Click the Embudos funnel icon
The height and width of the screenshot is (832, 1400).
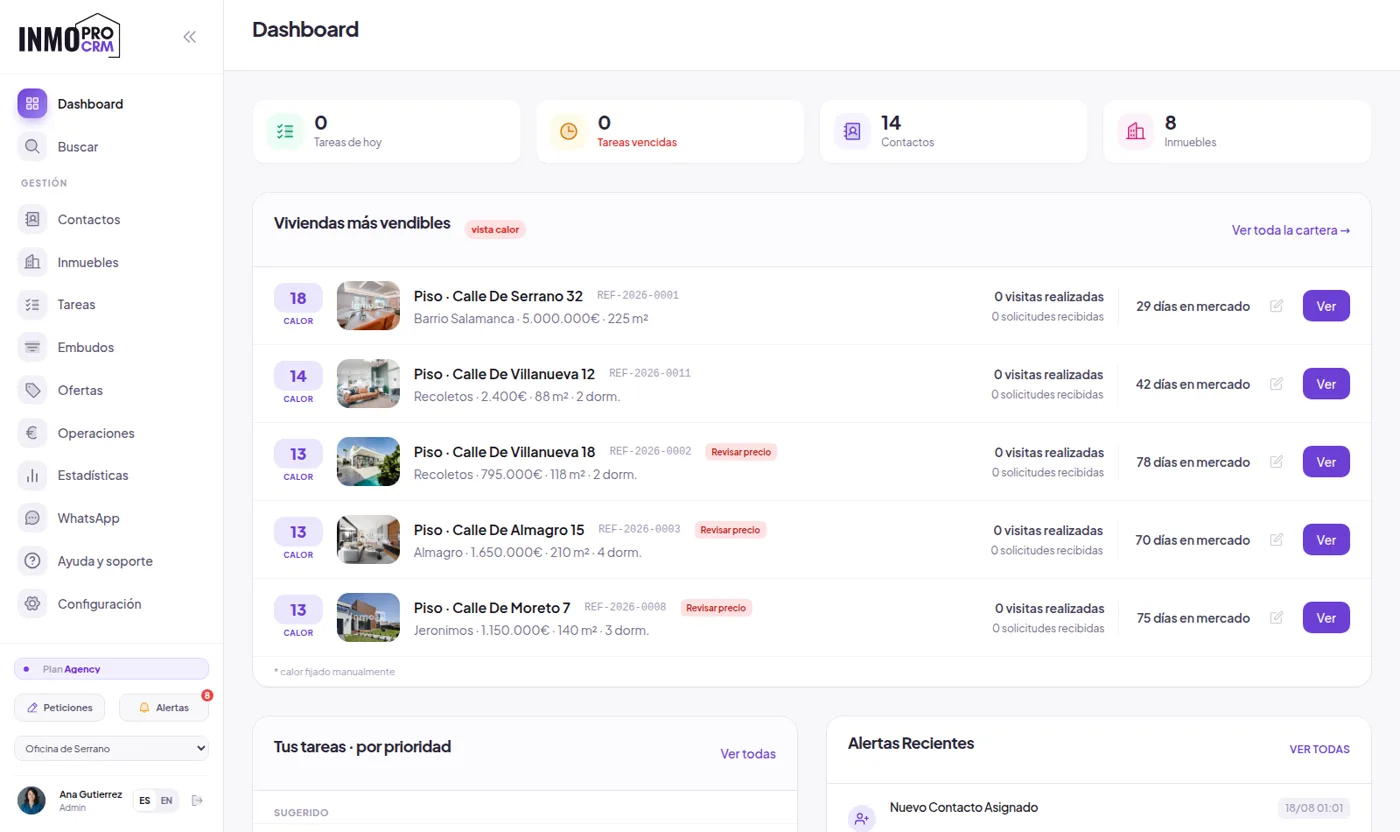pos(32,348)
